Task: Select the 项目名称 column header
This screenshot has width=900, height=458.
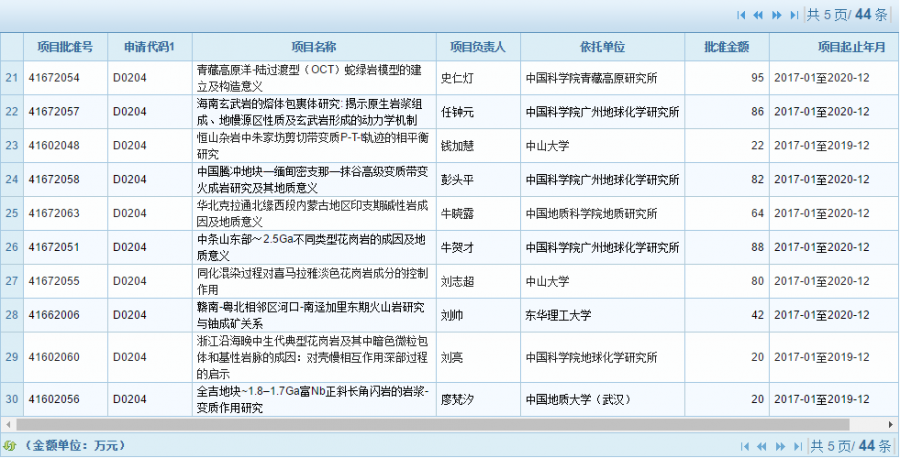Action: coord(314,47)
